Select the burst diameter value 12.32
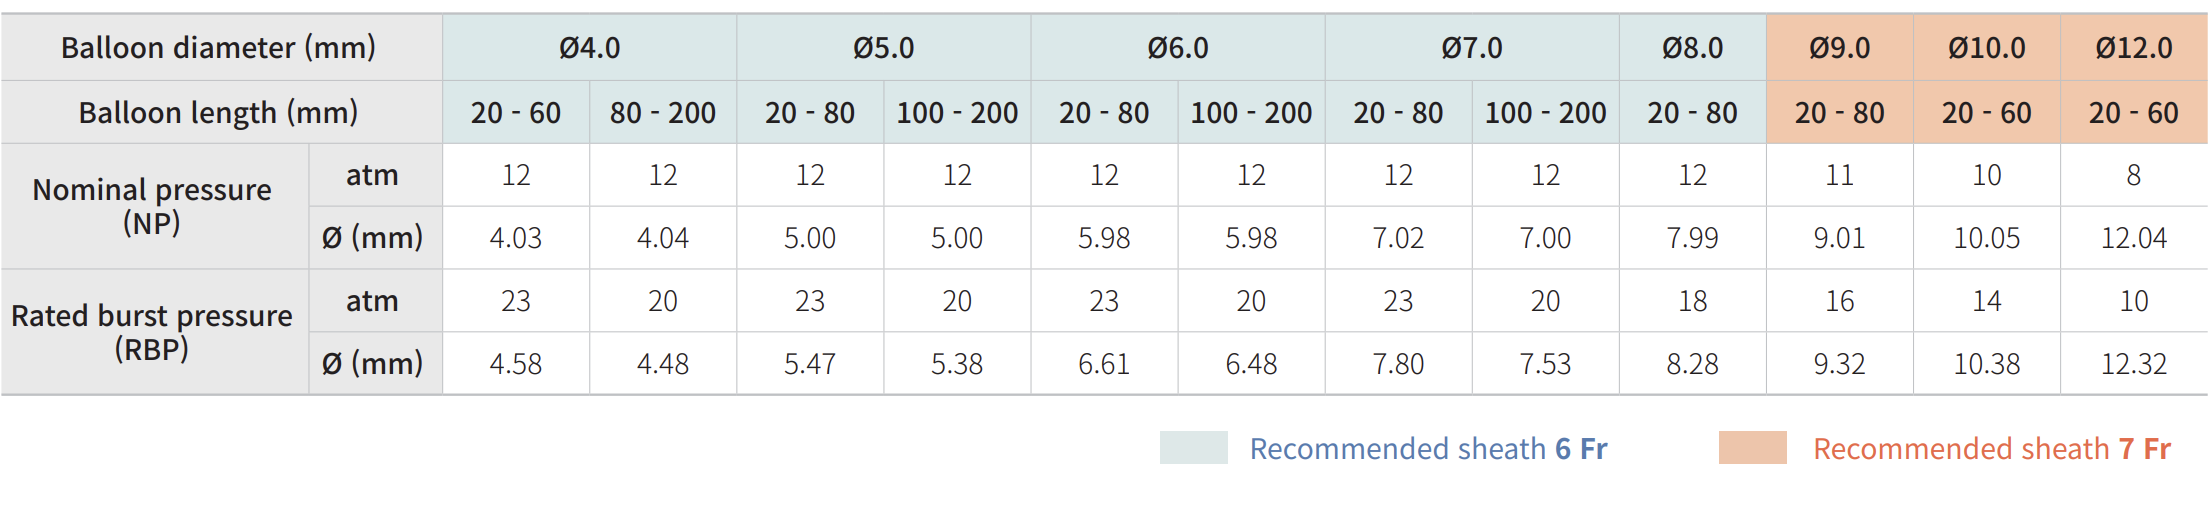The height and width of the screenshot is (518, 2210). (2133, 364)
